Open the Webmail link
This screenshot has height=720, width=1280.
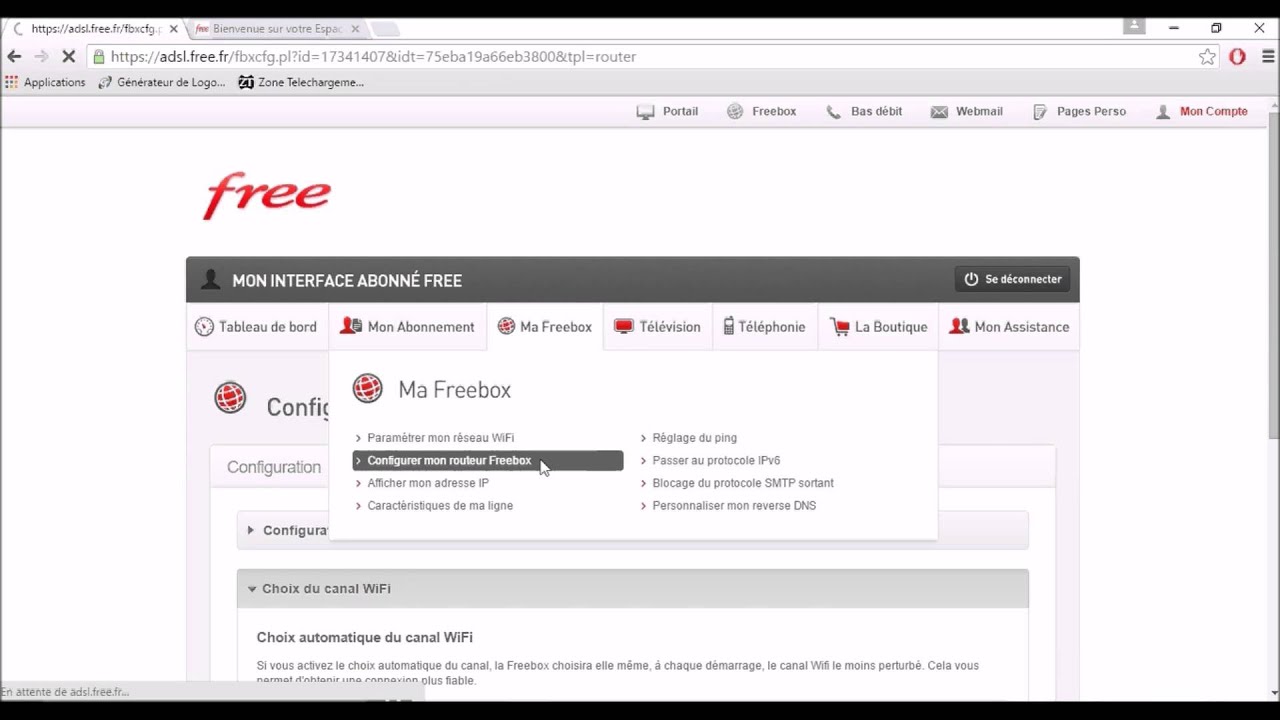pos(967,111)
